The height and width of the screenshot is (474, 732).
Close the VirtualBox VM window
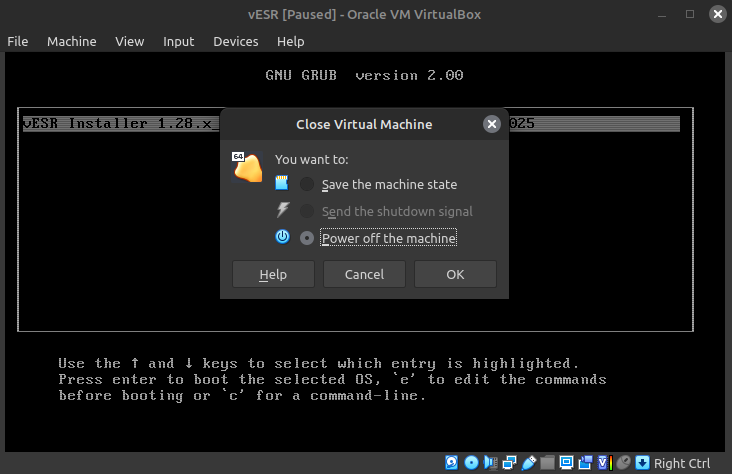[x=718, y=14]
